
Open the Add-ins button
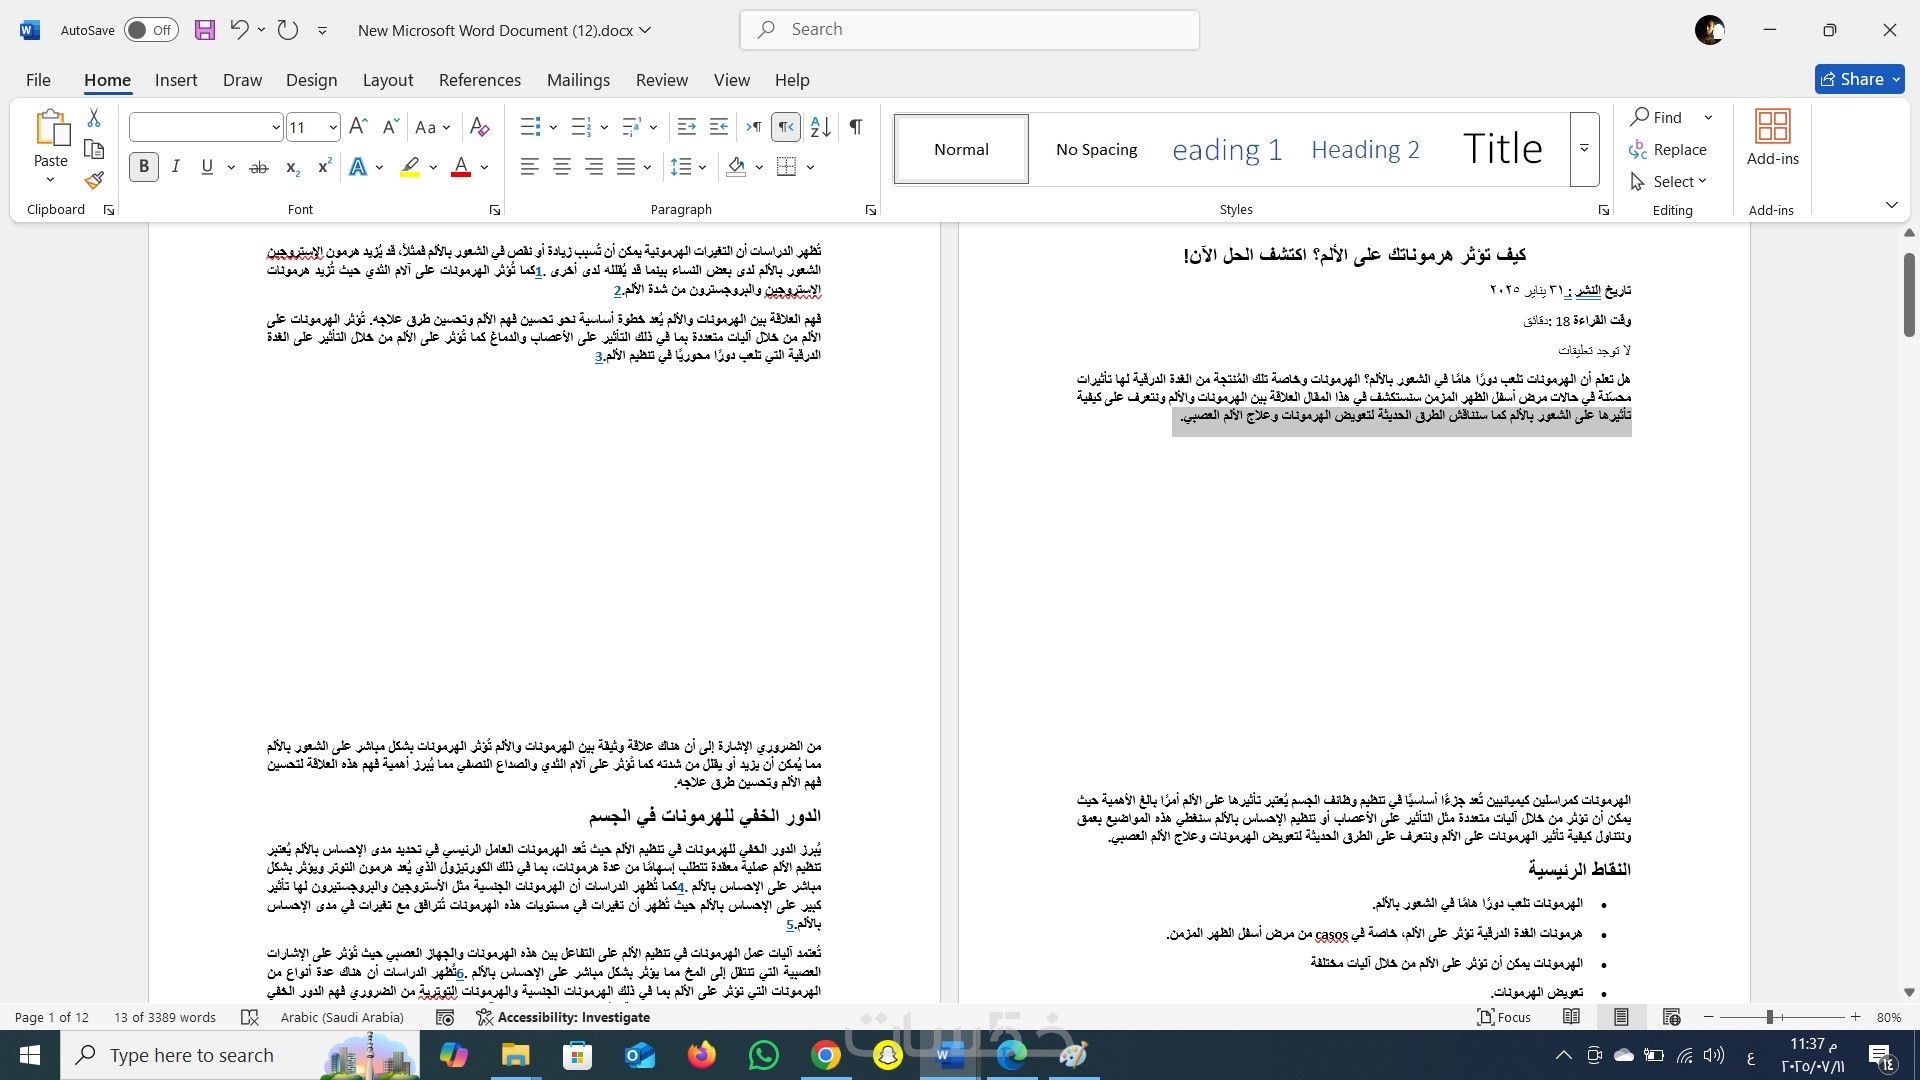1772,138
